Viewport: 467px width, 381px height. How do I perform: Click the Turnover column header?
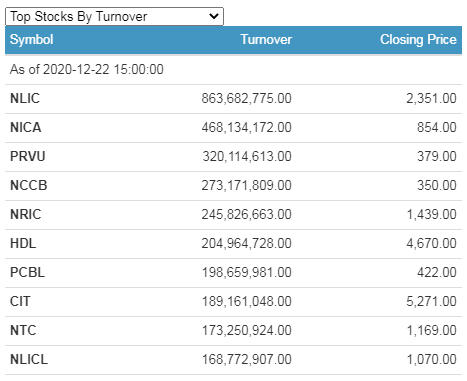pyautogui.click(x=266, y=39)
